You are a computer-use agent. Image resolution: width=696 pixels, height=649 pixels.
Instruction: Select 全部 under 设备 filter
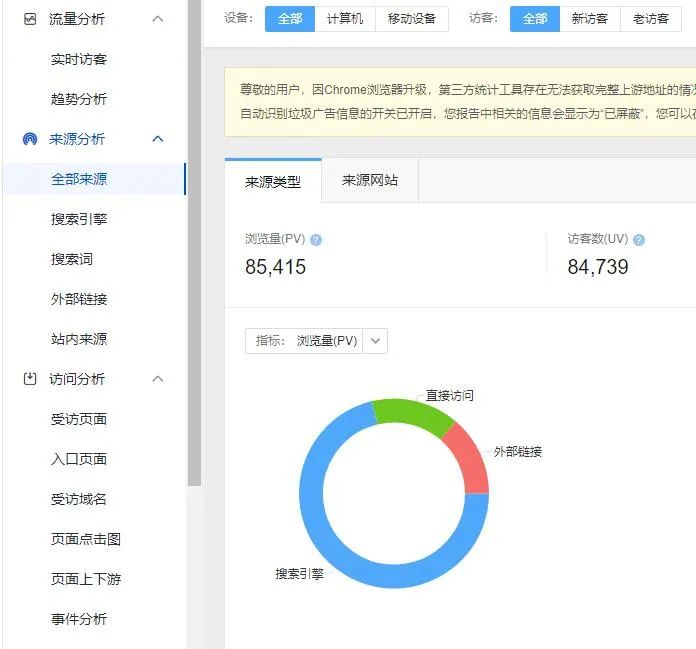point(290,19)
